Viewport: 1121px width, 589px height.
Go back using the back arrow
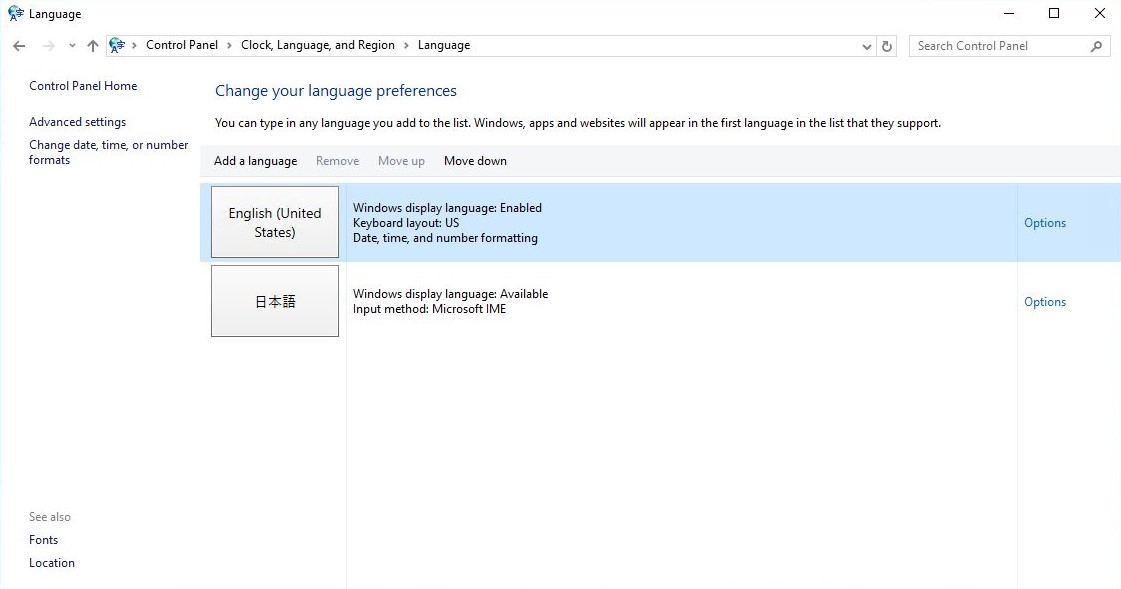coord(19,46)
